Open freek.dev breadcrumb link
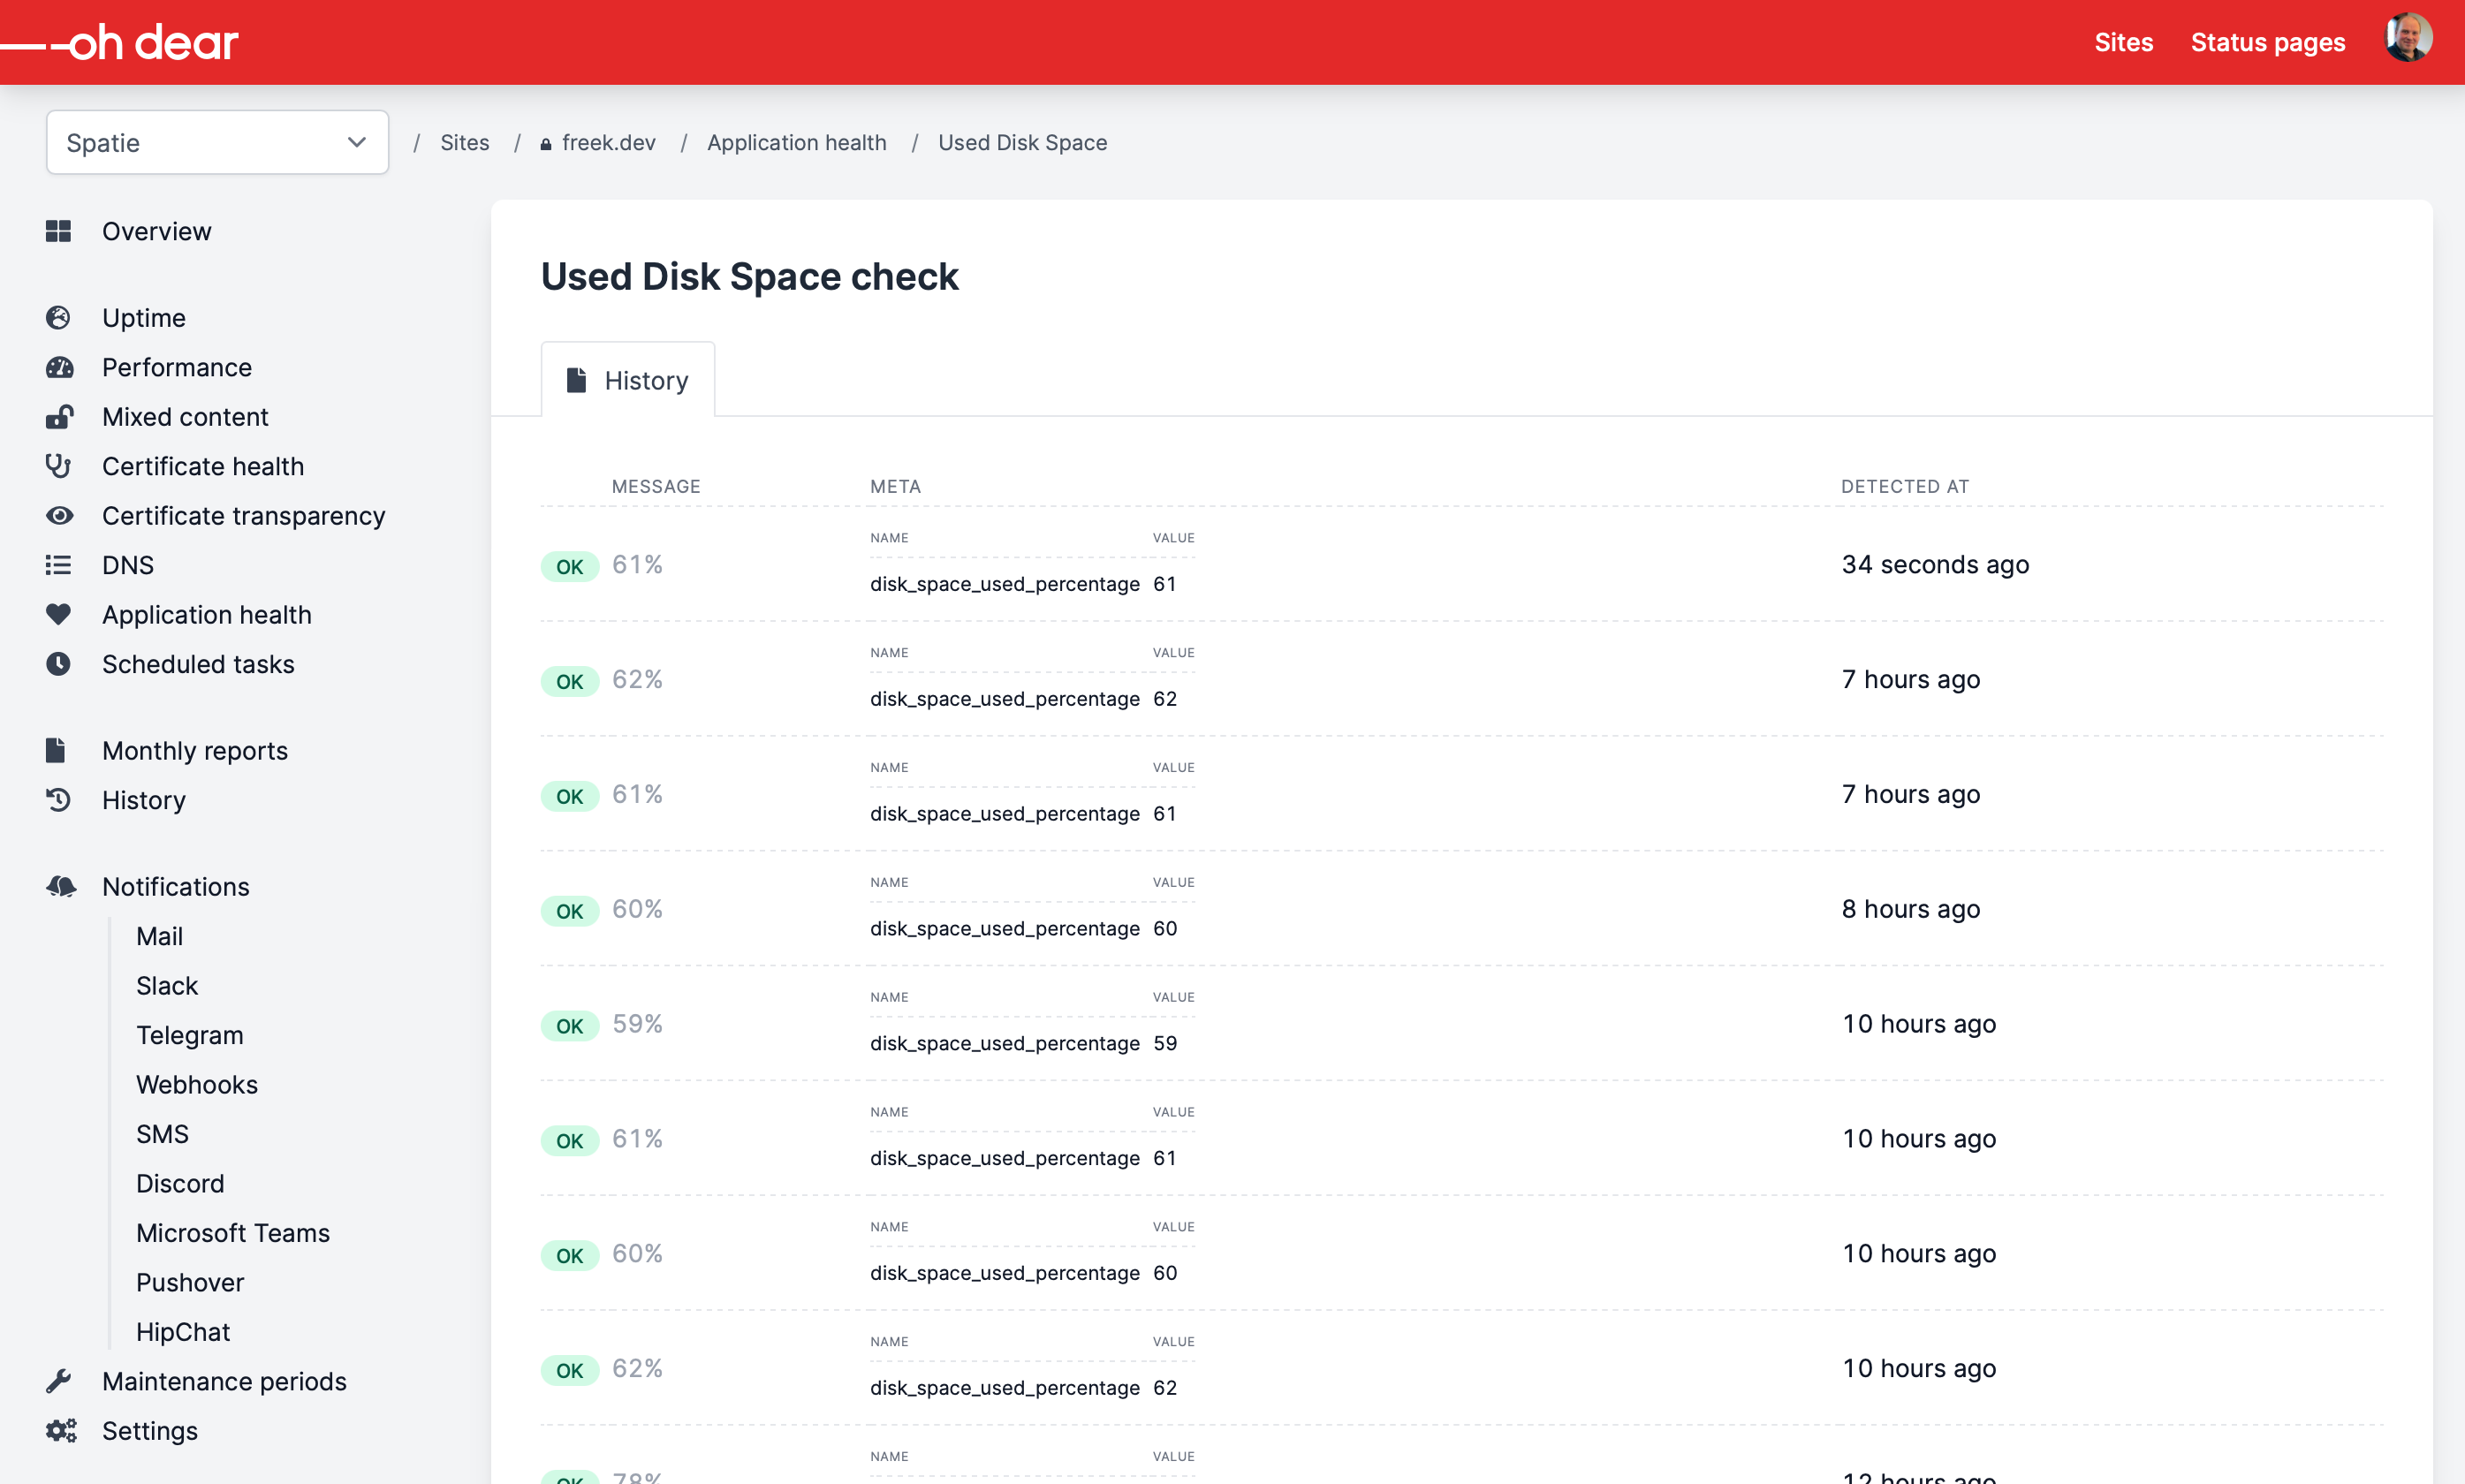Screen dimensions: 2465x1484 coord(608,142)
